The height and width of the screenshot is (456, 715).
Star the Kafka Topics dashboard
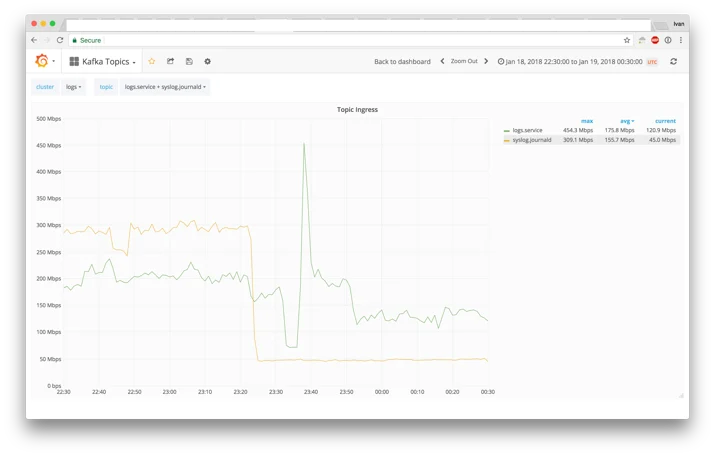(x=152, y=61)
